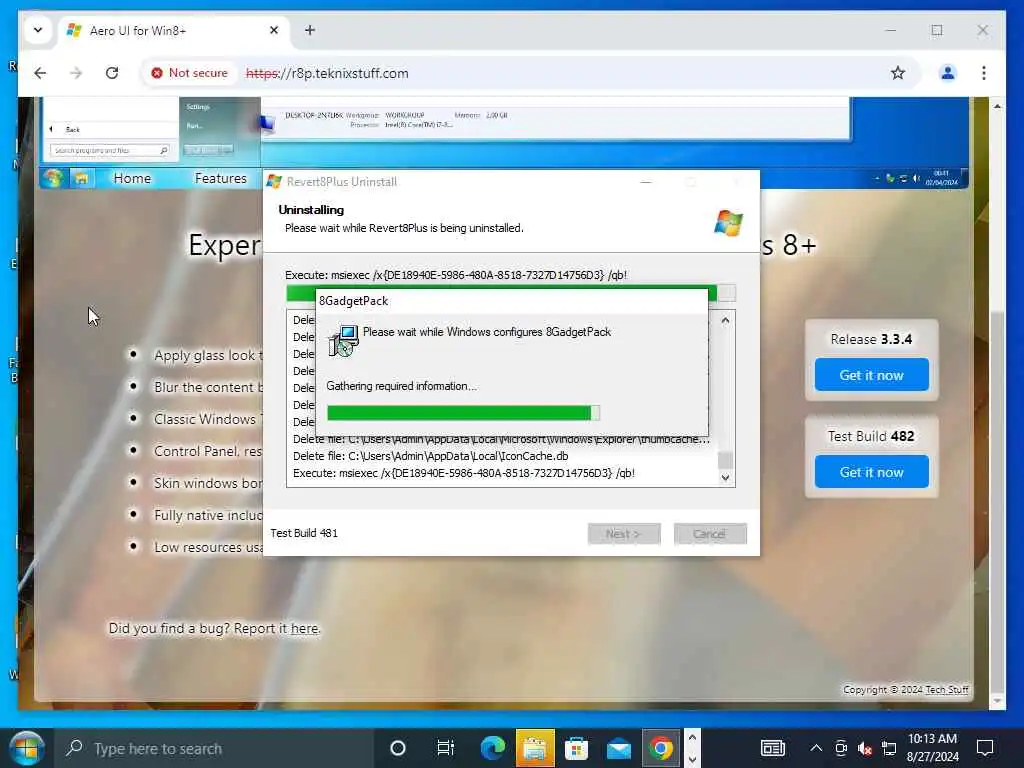Image resolution: width=1024 pixels, height=768 pixels.
Task: Open Mail app from taskbar
Action: tap(618, 748)
